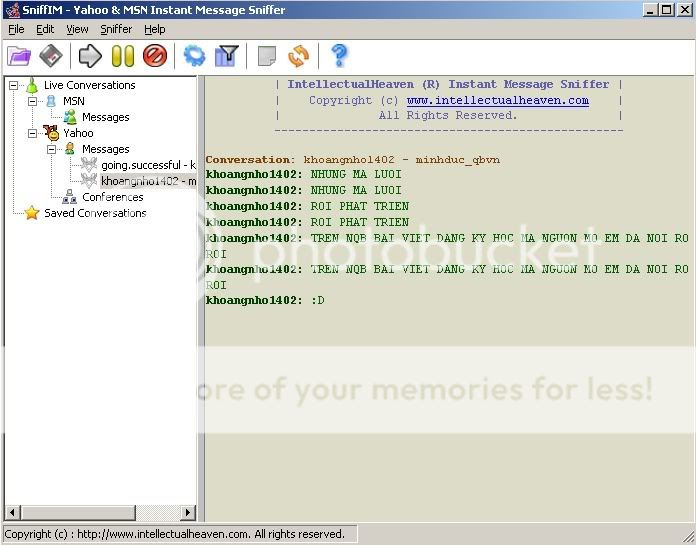
Task: Select Live Conversations tree label
Action: tap(90, 85)
